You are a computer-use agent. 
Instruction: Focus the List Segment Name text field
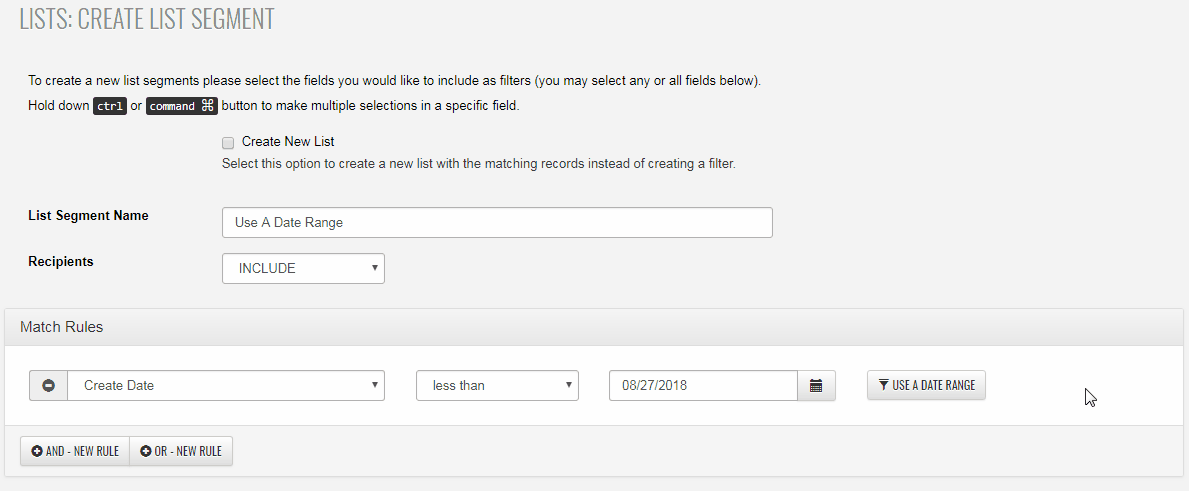click(x=497, y=222)
